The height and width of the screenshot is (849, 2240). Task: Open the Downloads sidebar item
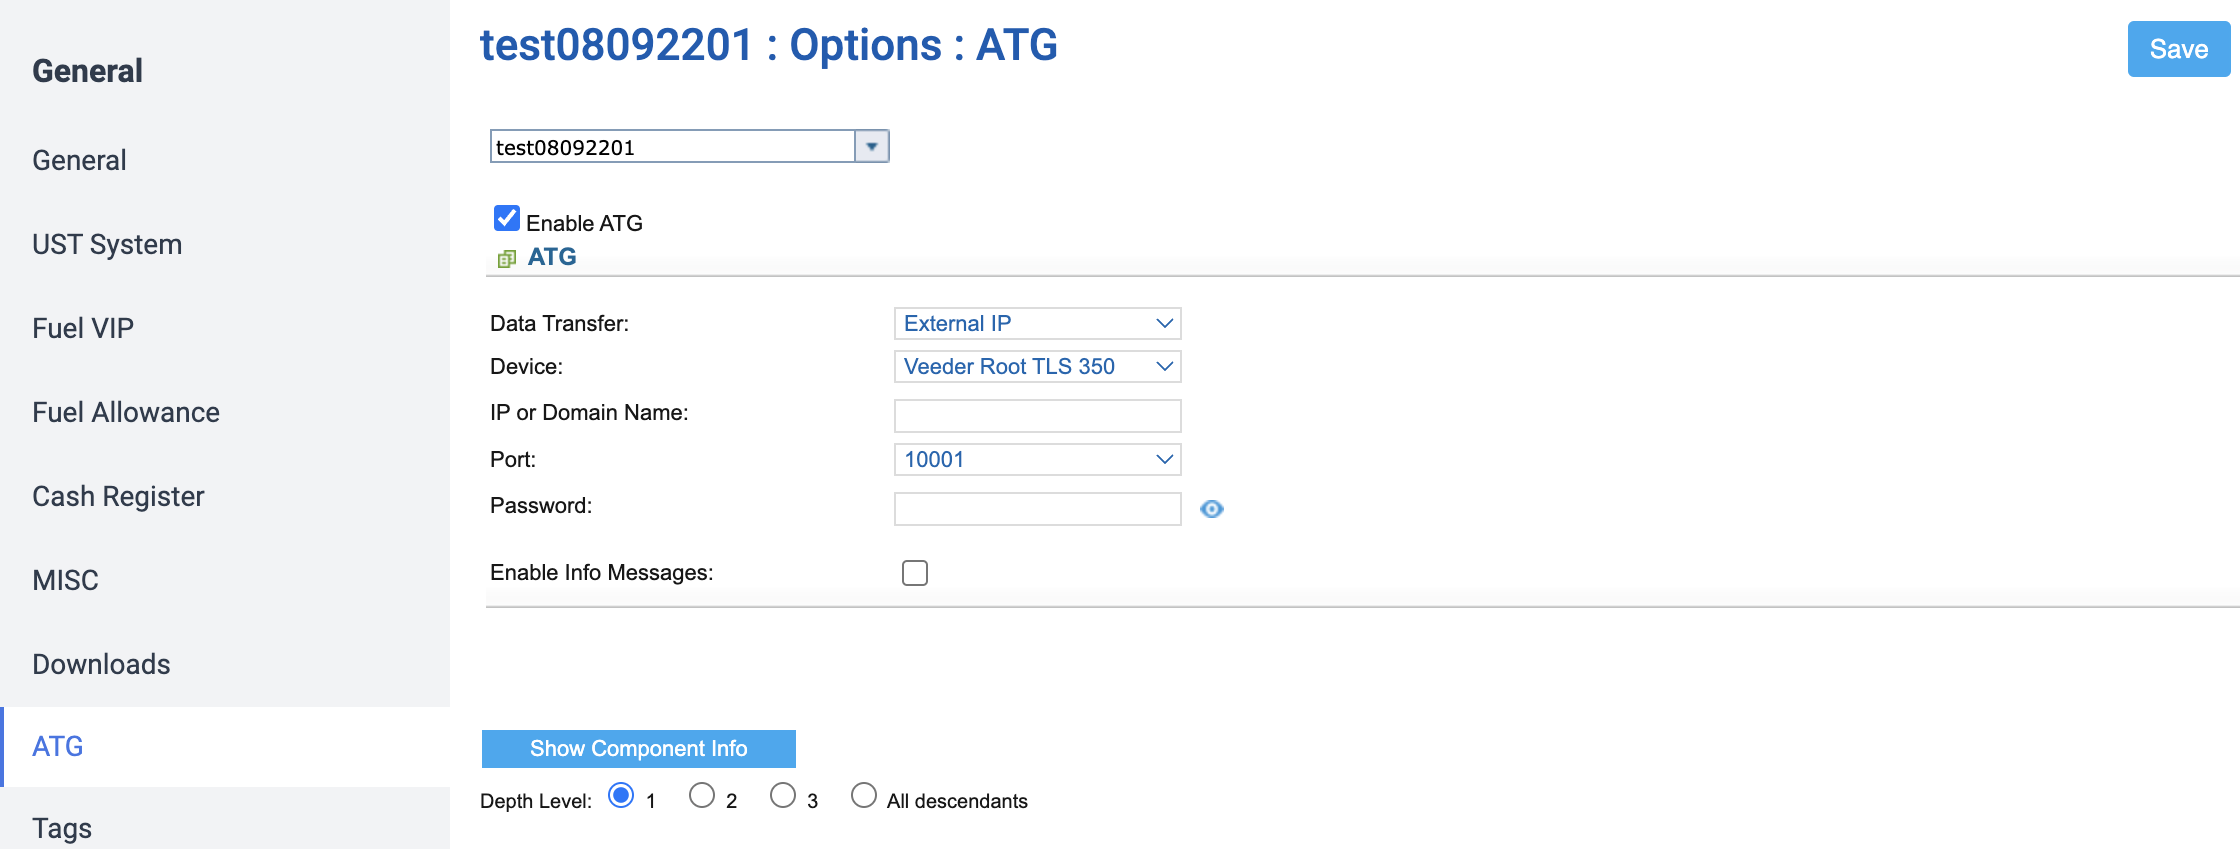101,664
